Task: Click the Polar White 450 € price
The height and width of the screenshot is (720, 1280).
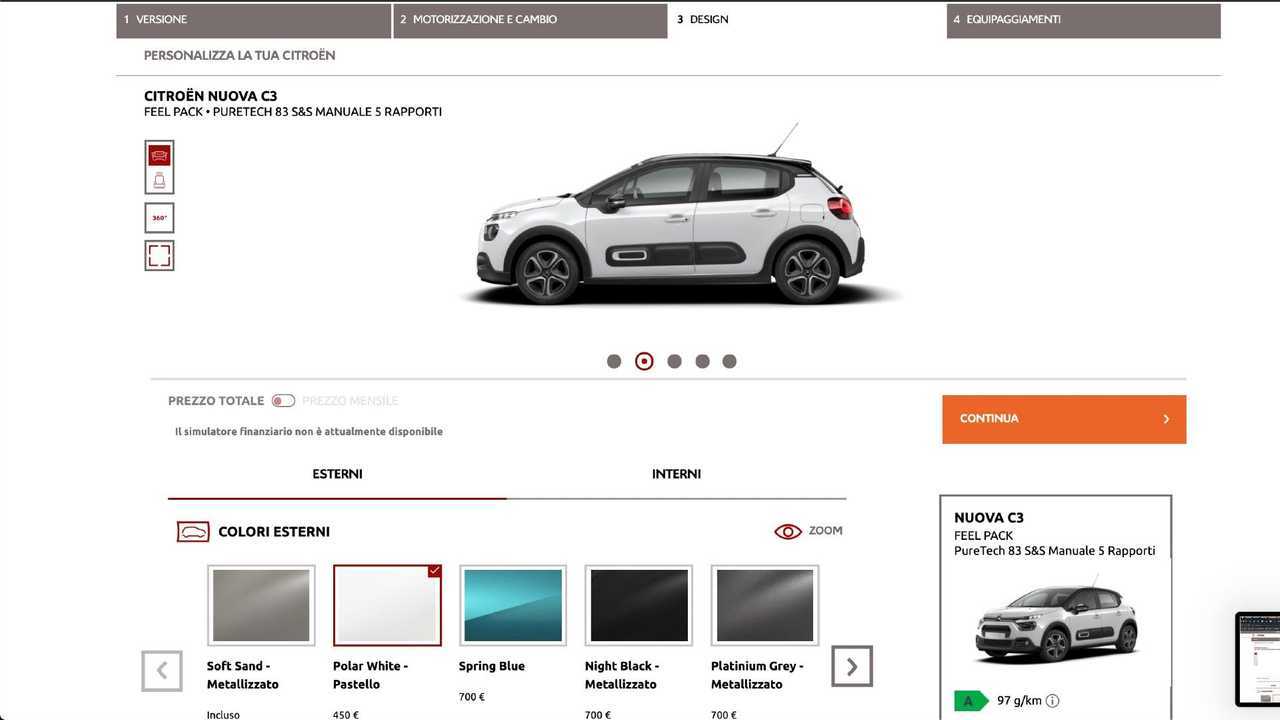Action: pos(346,715)
